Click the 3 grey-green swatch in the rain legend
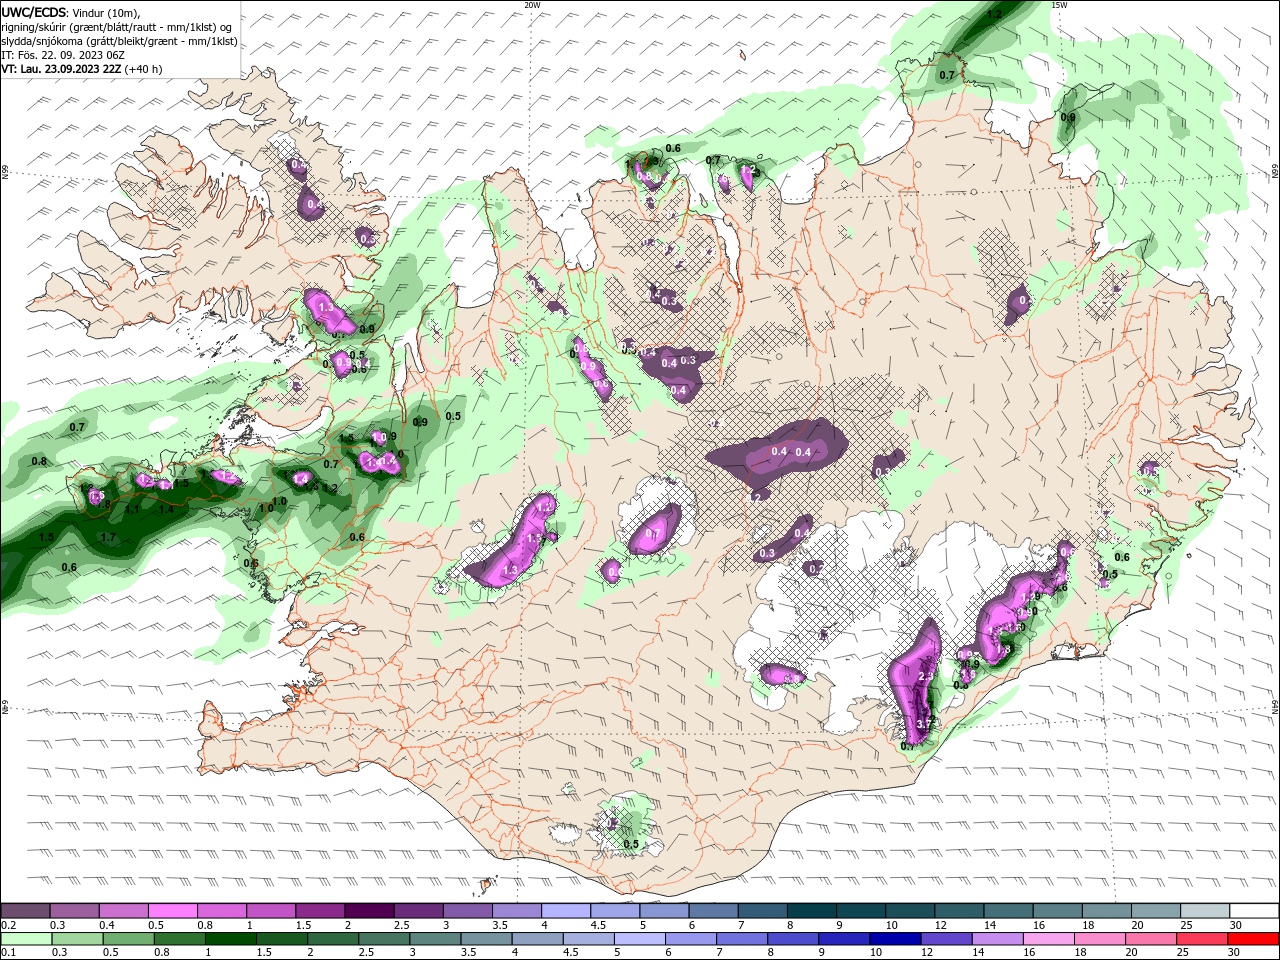The height and width of the screenshot is (960, 1280). tap(434, 939)
